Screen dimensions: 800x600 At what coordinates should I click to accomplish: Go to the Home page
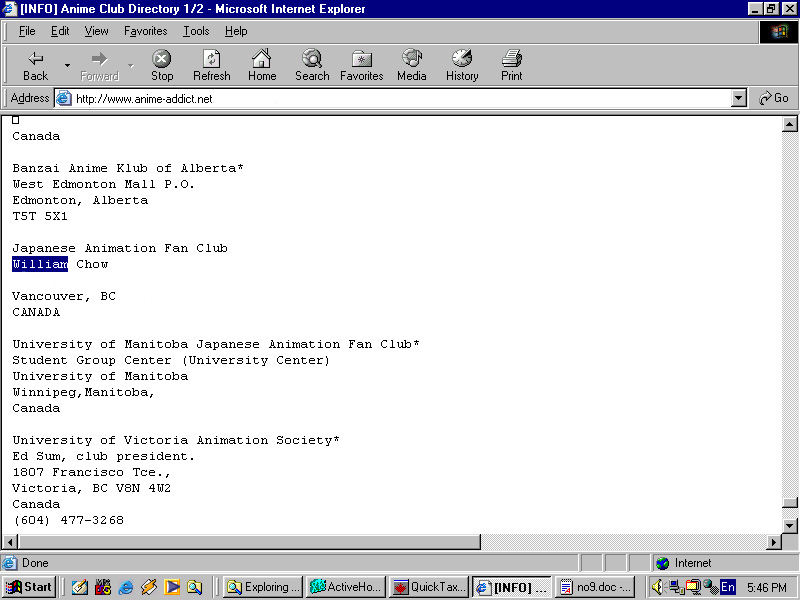tap(262, 66)
